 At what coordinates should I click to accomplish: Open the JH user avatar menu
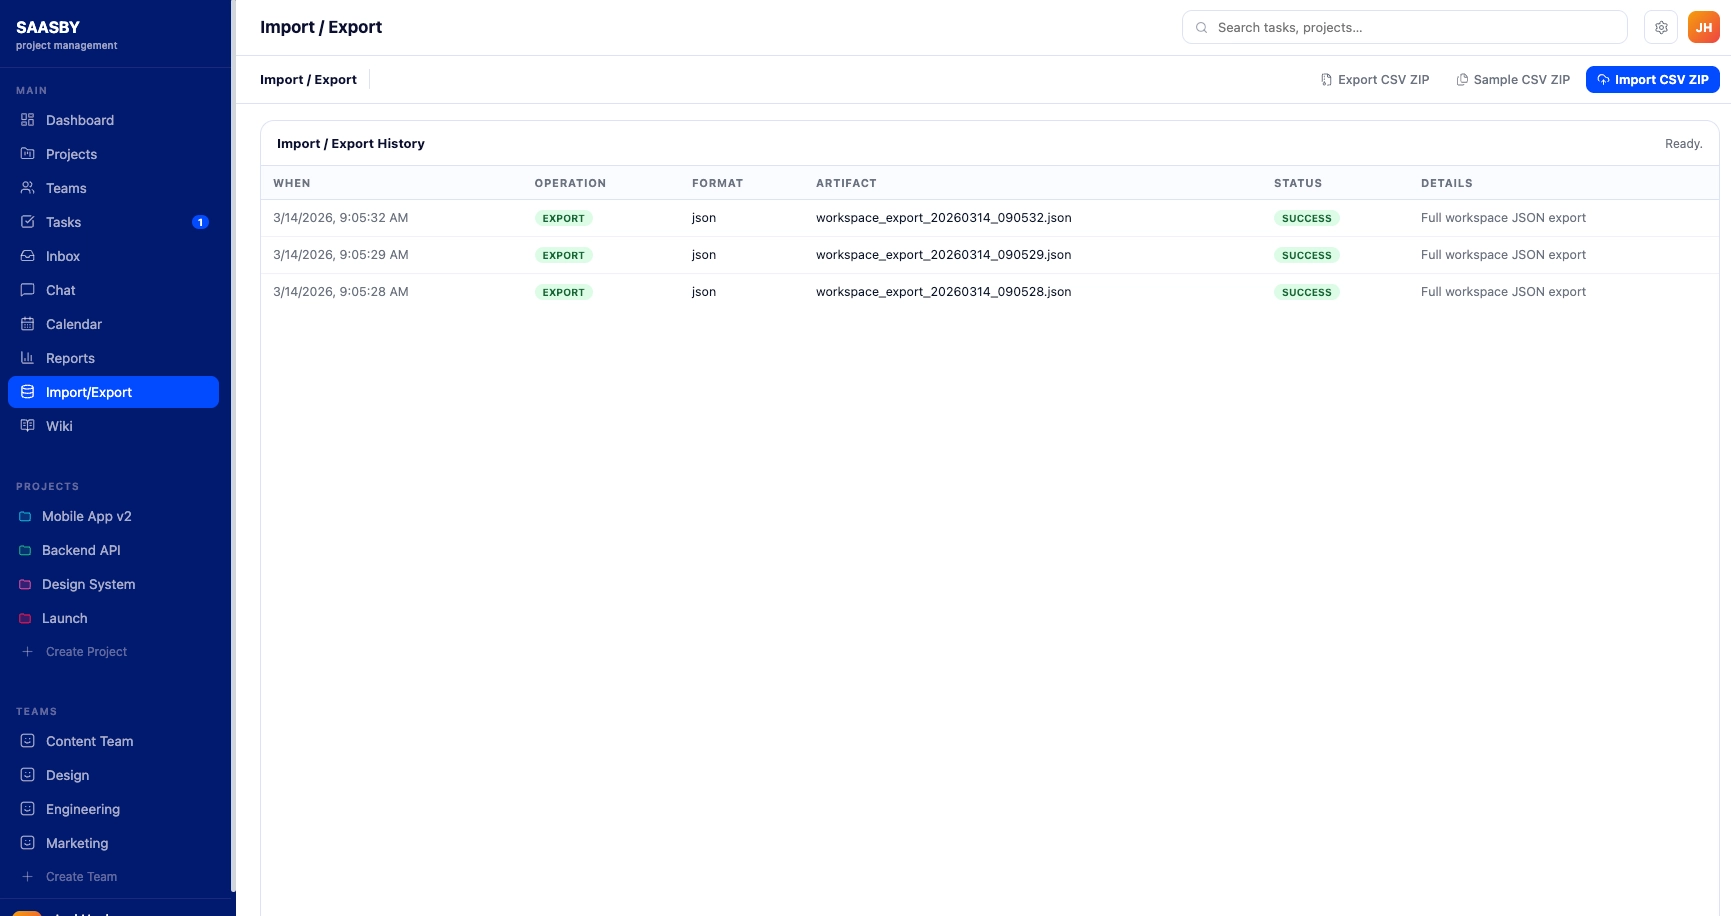pos(1703,27)
